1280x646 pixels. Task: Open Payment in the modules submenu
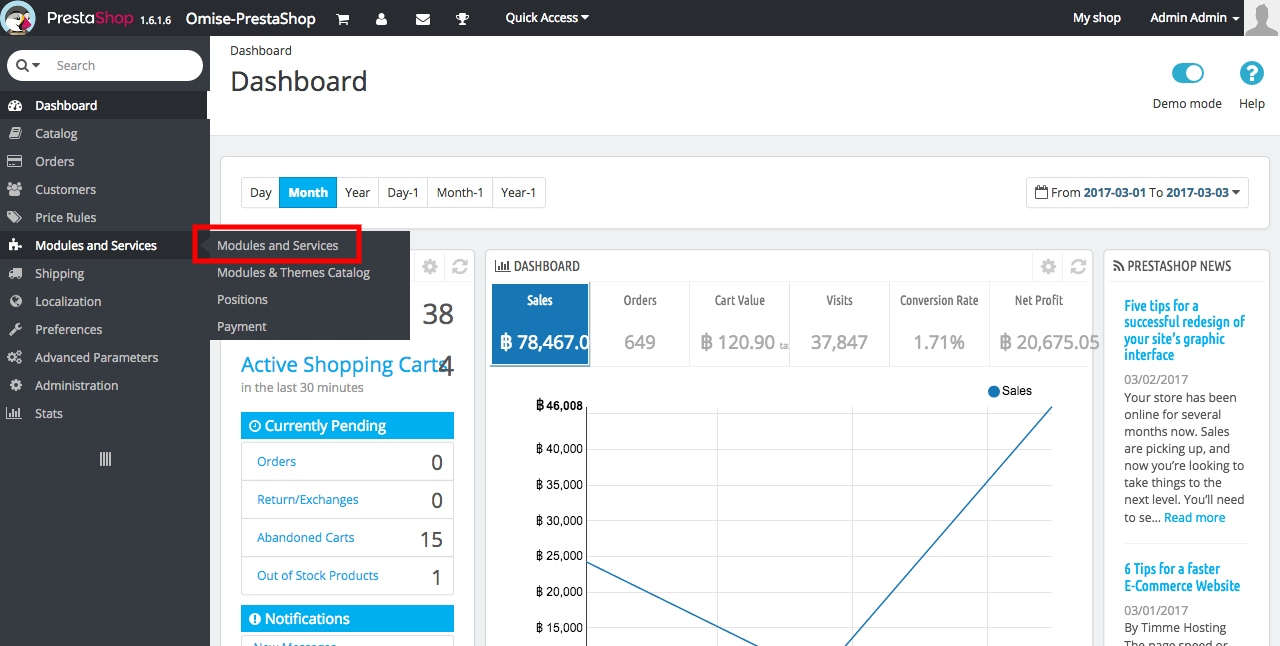coord(242,326)
